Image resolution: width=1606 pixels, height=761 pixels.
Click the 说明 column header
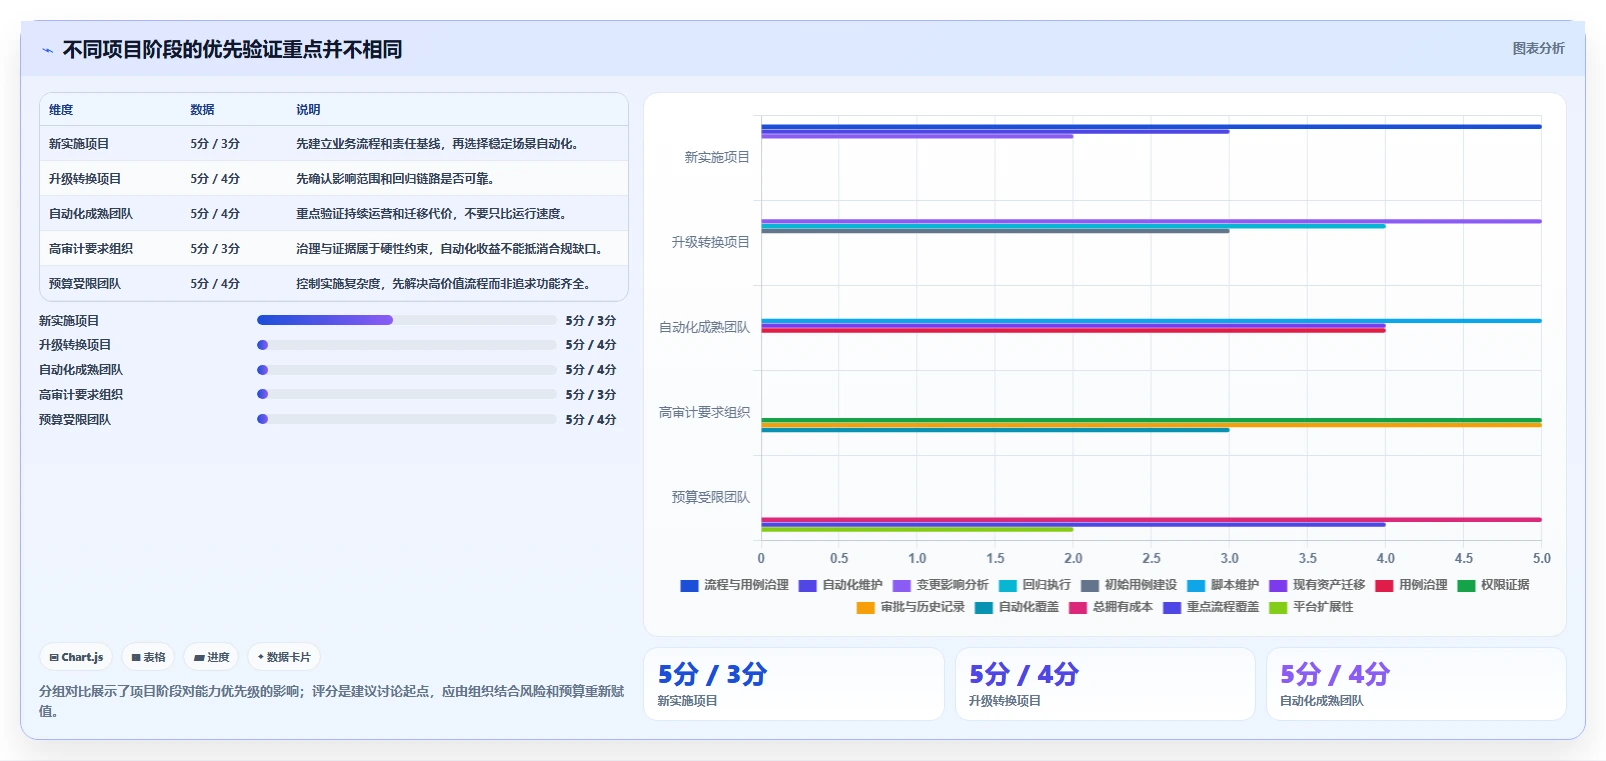coord(308,110)
